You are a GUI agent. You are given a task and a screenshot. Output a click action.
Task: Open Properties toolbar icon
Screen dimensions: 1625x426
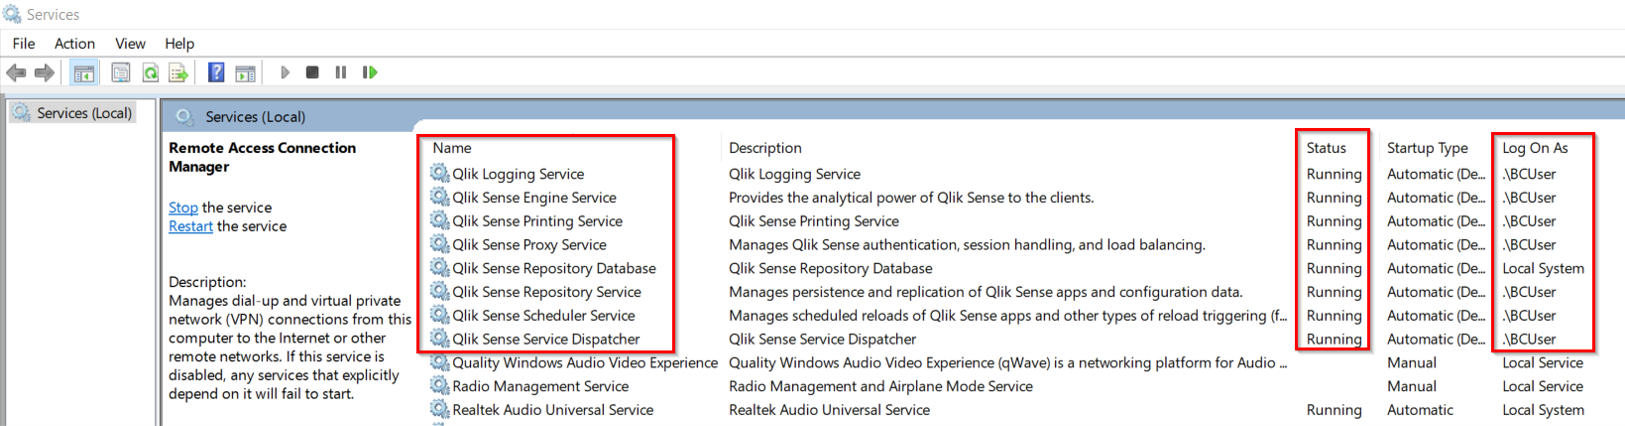tap(121, 73)
